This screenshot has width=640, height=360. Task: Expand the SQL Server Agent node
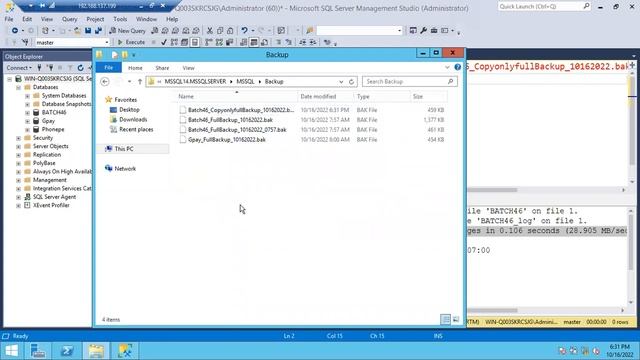point(18,197)
